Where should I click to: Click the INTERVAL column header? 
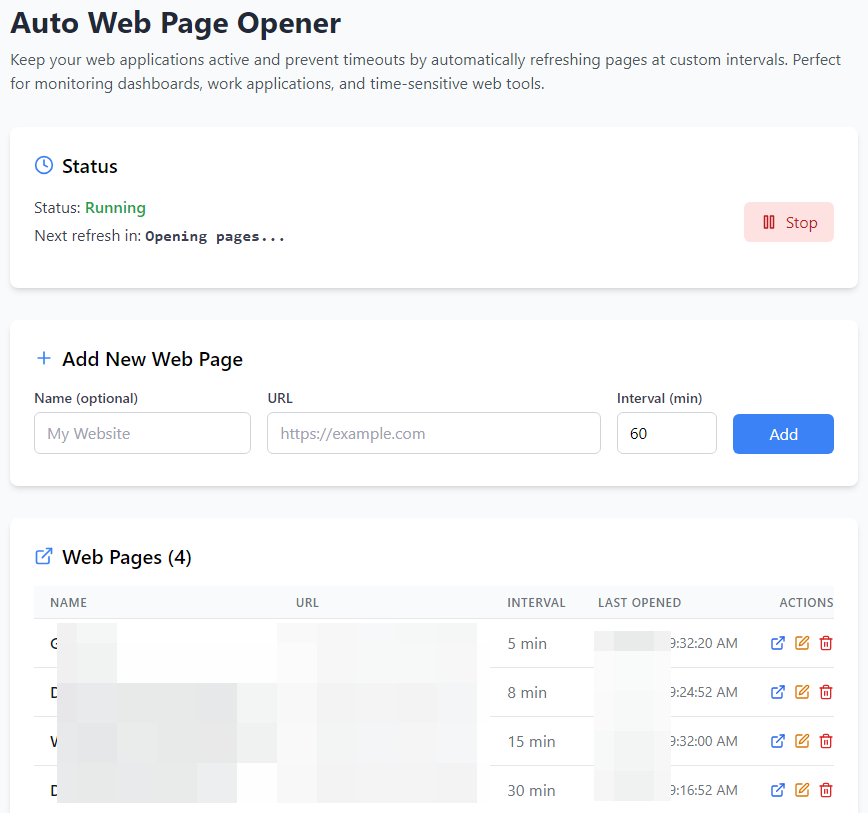pyautogui.click(x=536, y=603)
